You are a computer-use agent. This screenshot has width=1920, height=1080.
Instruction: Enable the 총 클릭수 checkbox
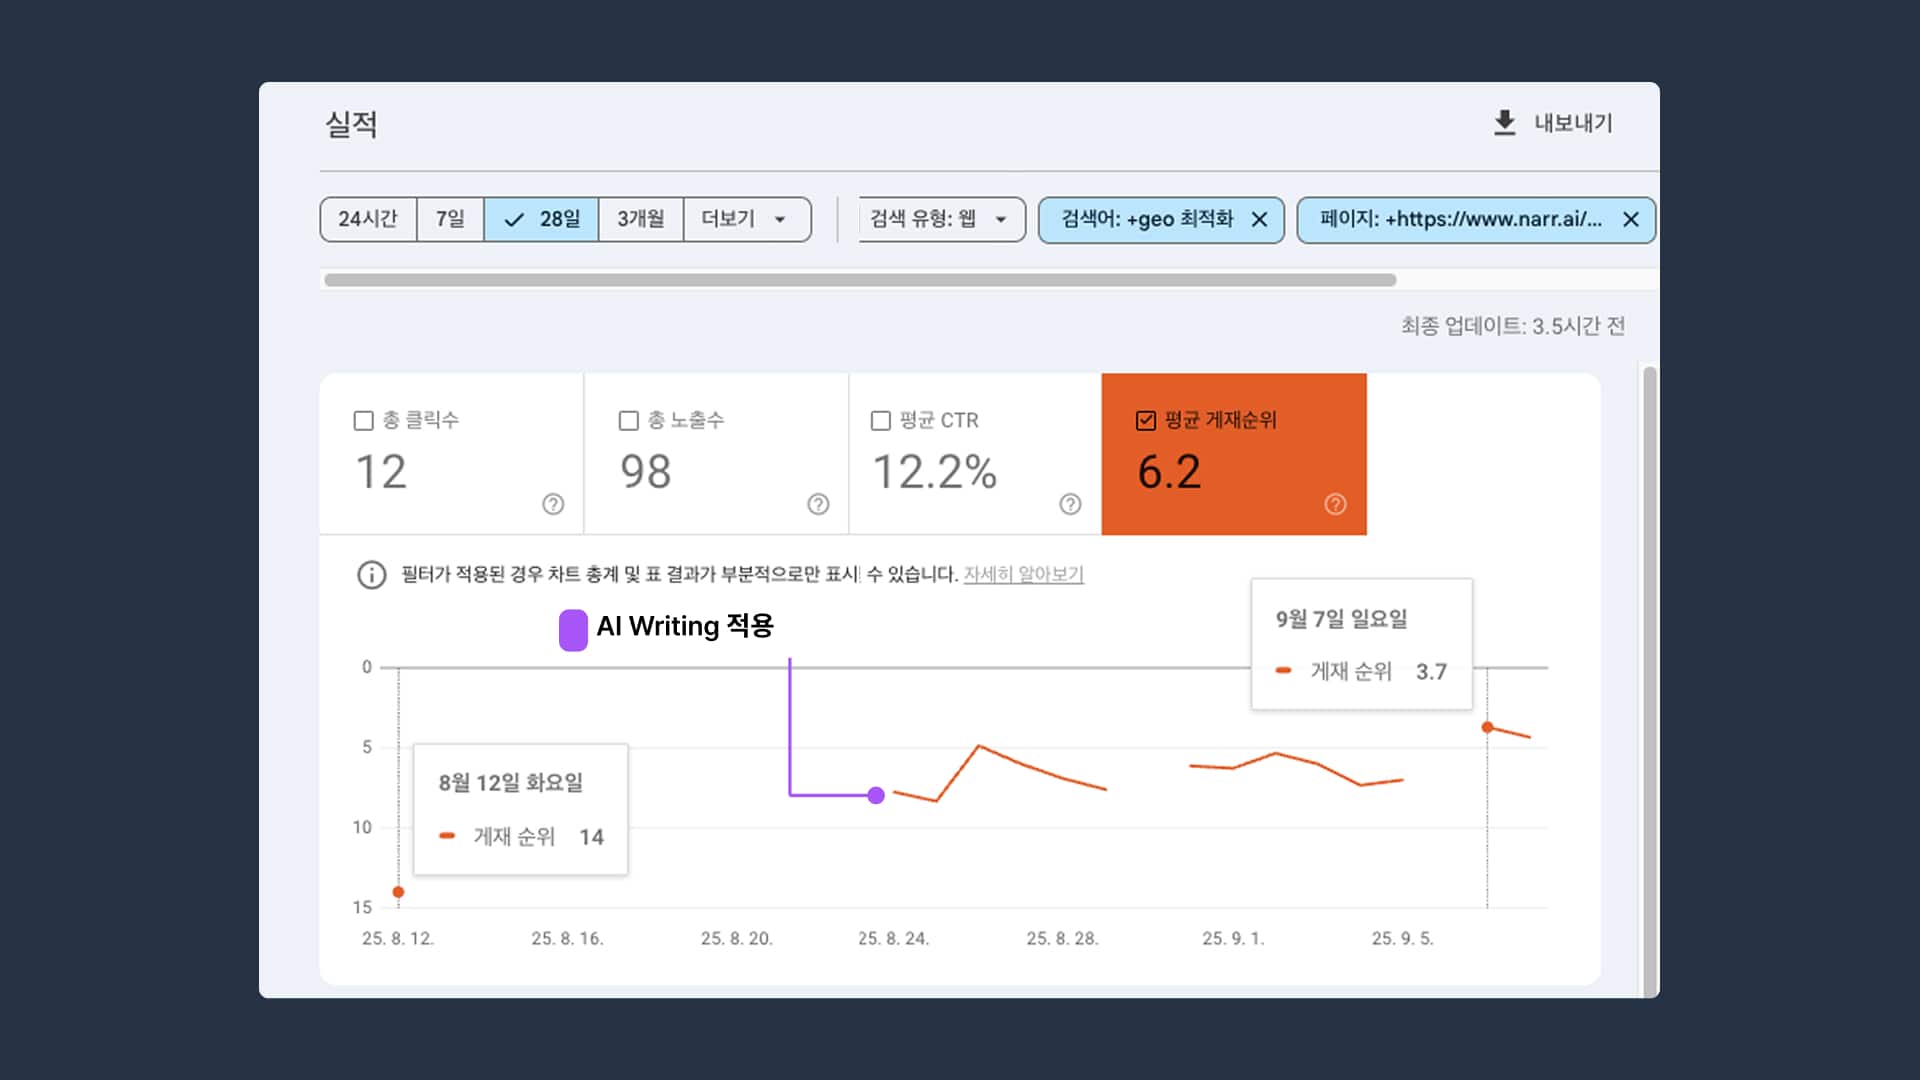(x=364, y=421)
